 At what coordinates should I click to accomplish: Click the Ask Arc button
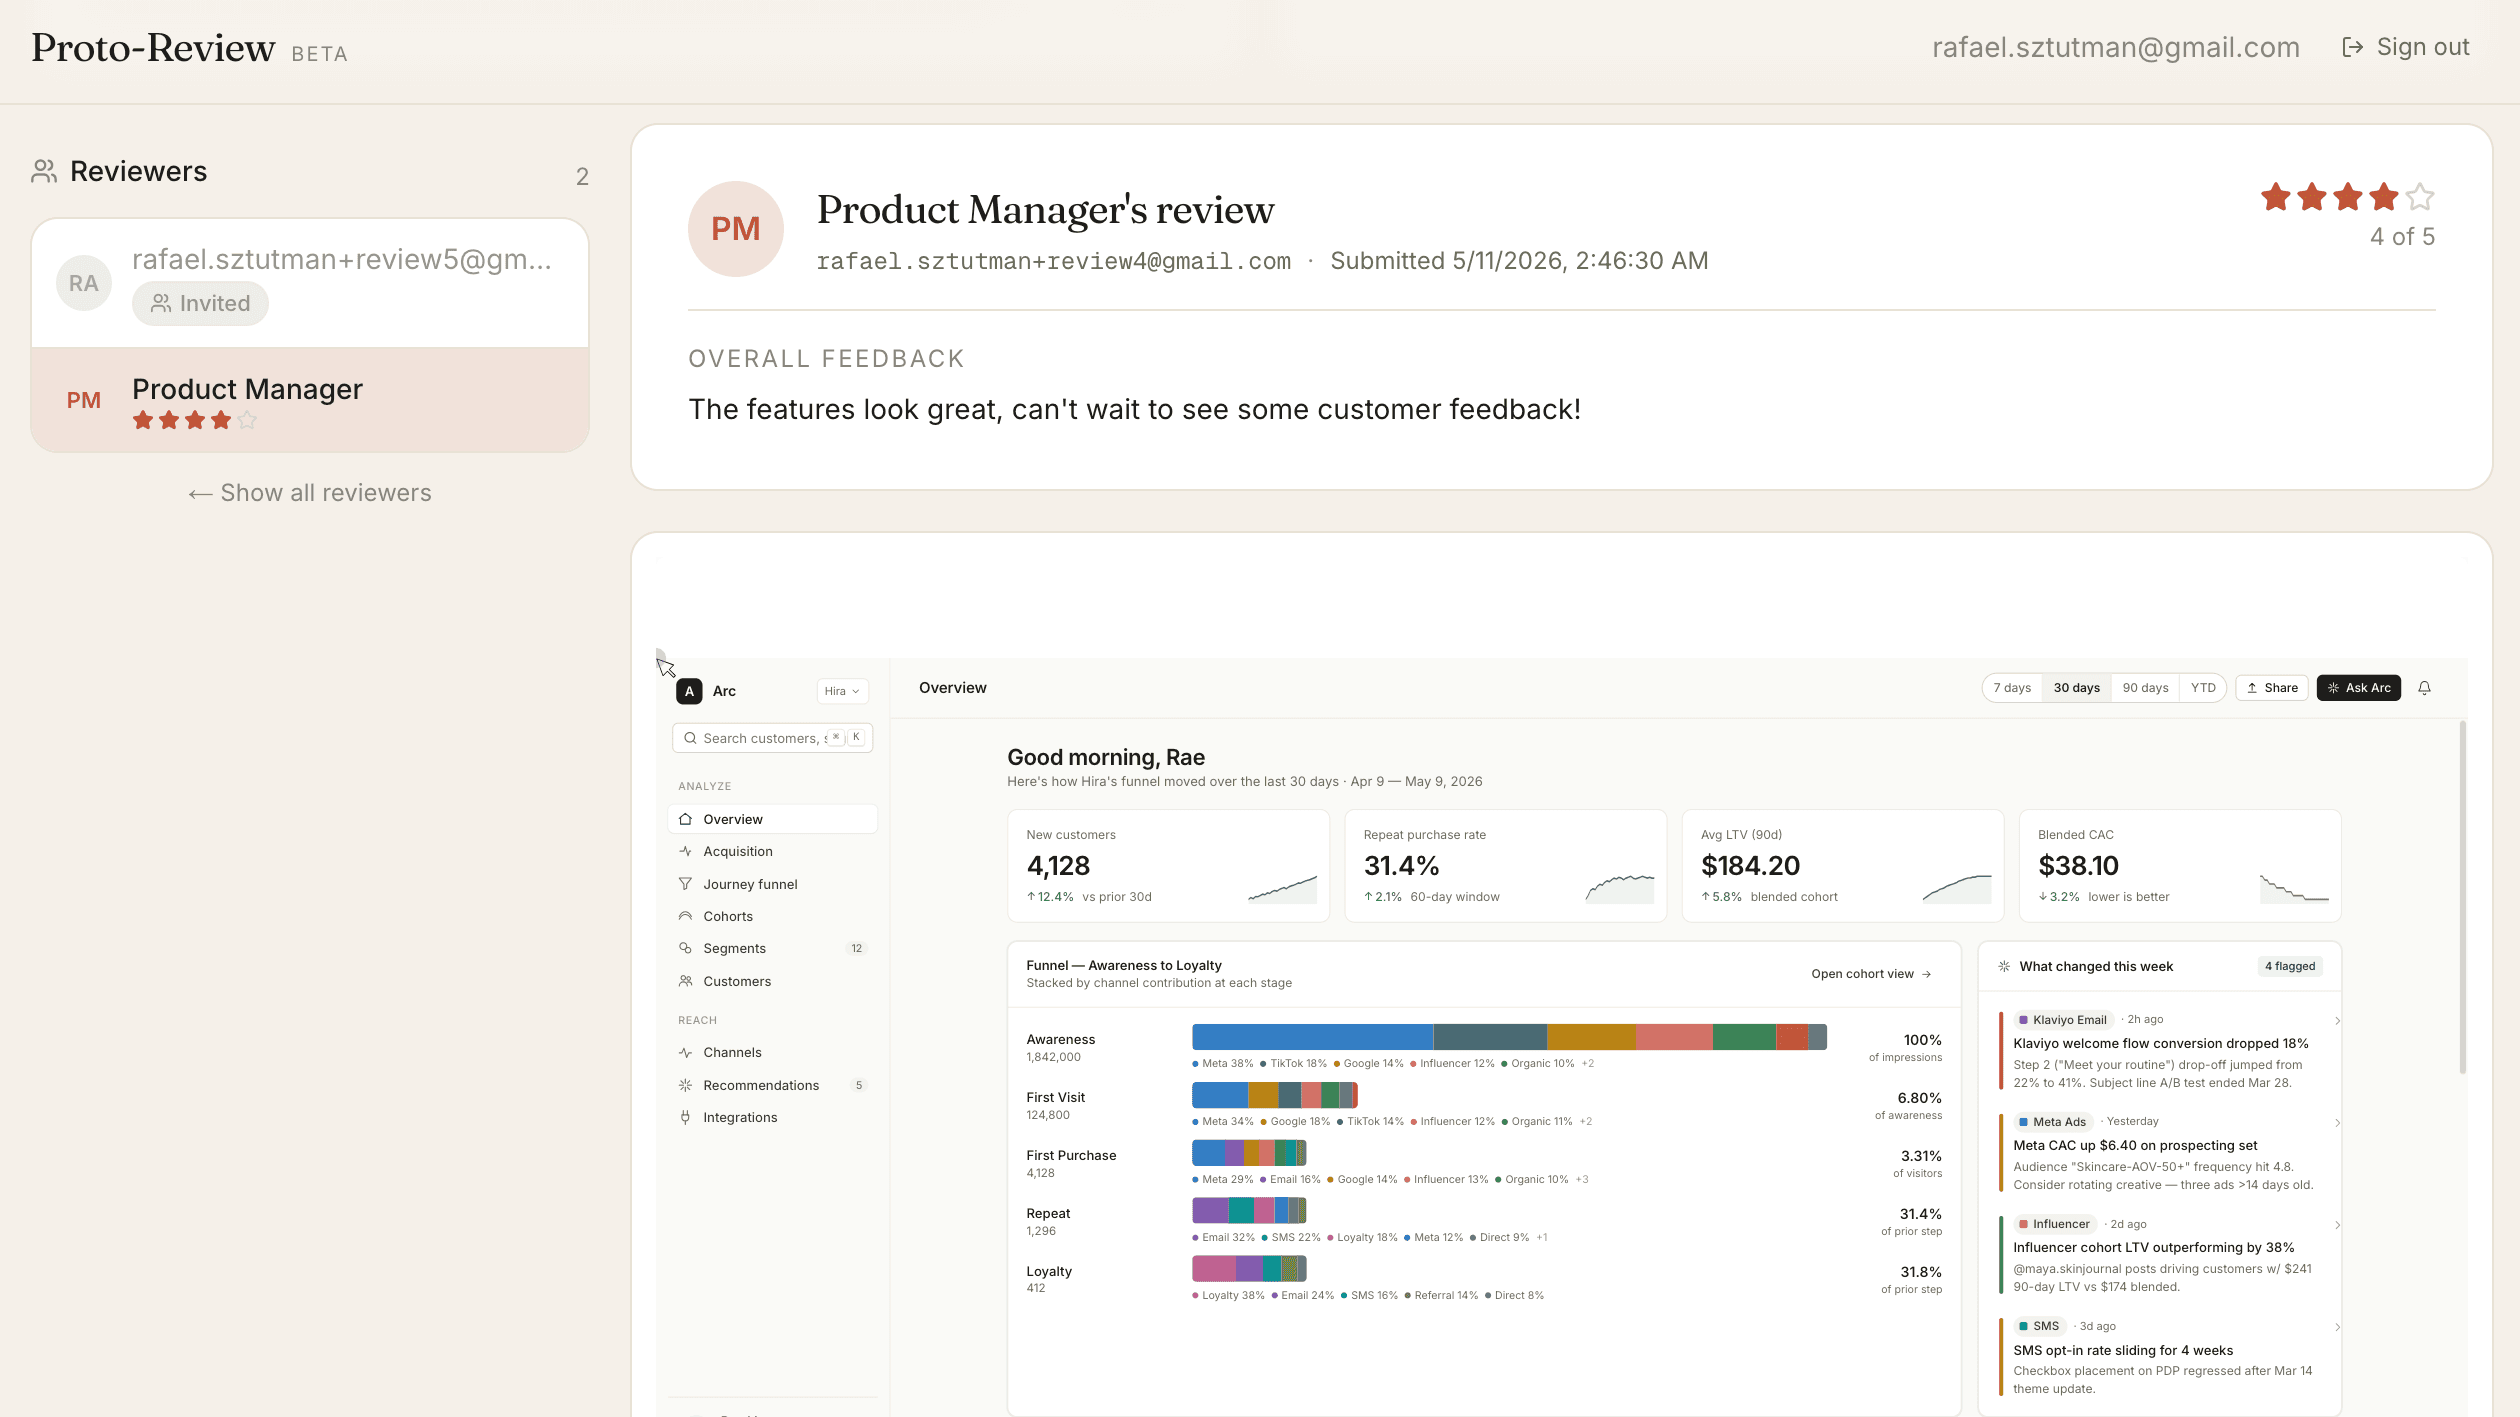coord(2358,688)
